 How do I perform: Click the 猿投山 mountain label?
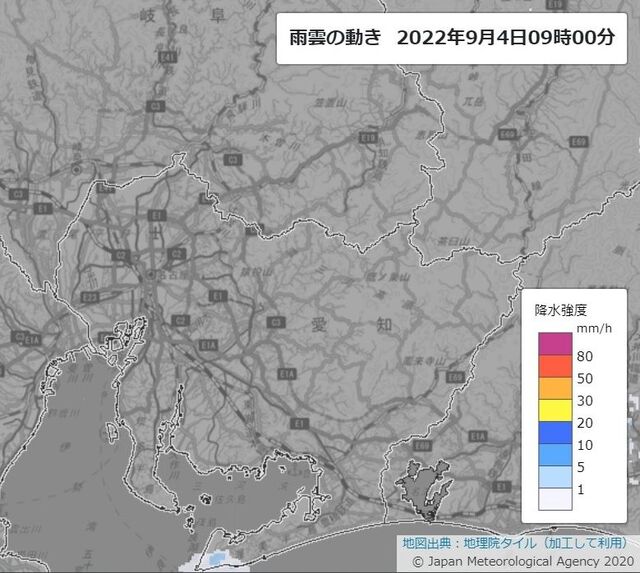coord(258,272)
